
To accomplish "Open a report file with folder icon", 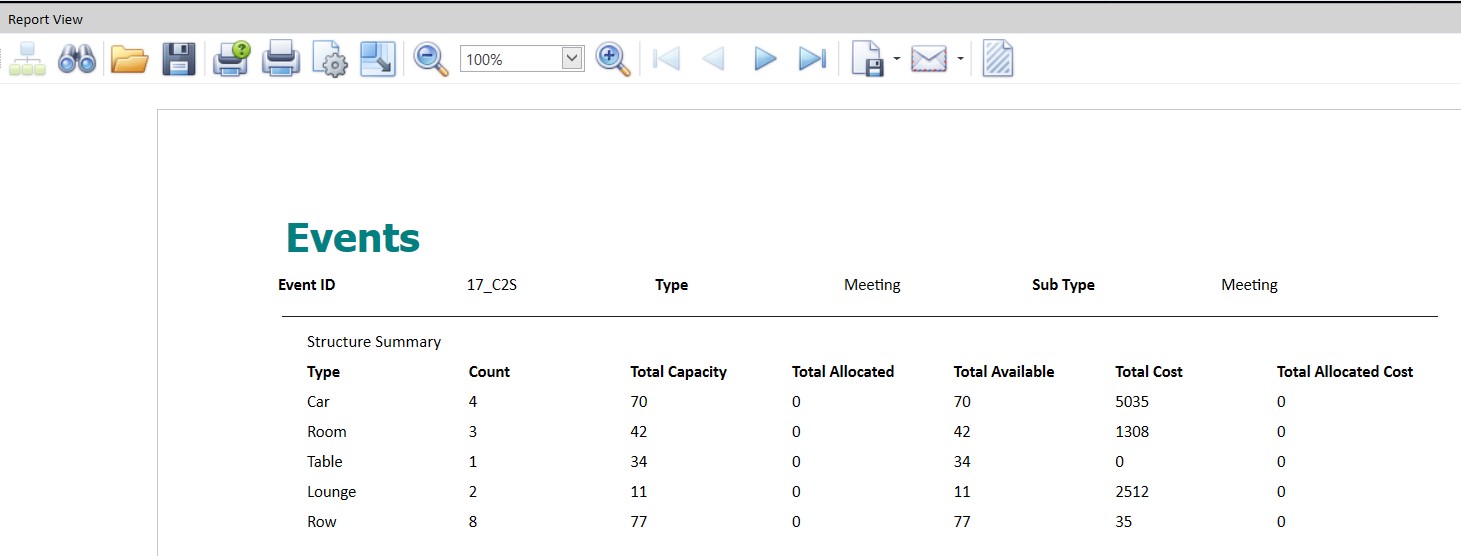I will click(x=129, y=59).
